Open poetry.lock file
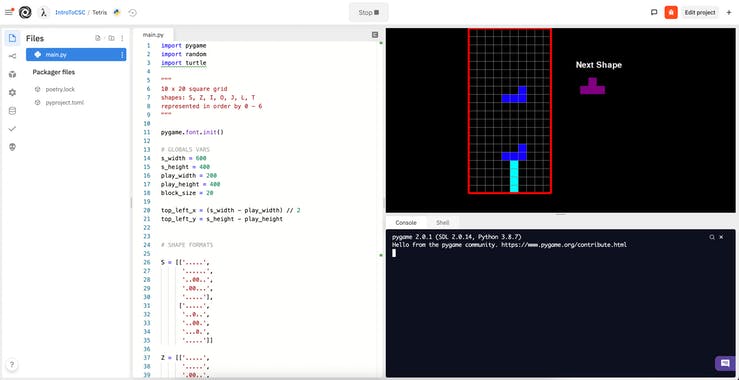Image resolution: width=739 pixels, height=380 pixels. coord(60,89)
